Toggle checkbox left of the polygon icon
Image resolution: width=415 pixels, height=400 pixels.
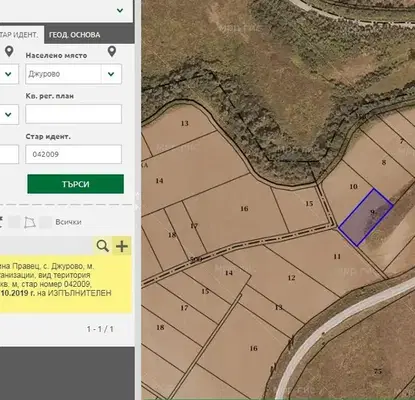(x=14, y=222)
